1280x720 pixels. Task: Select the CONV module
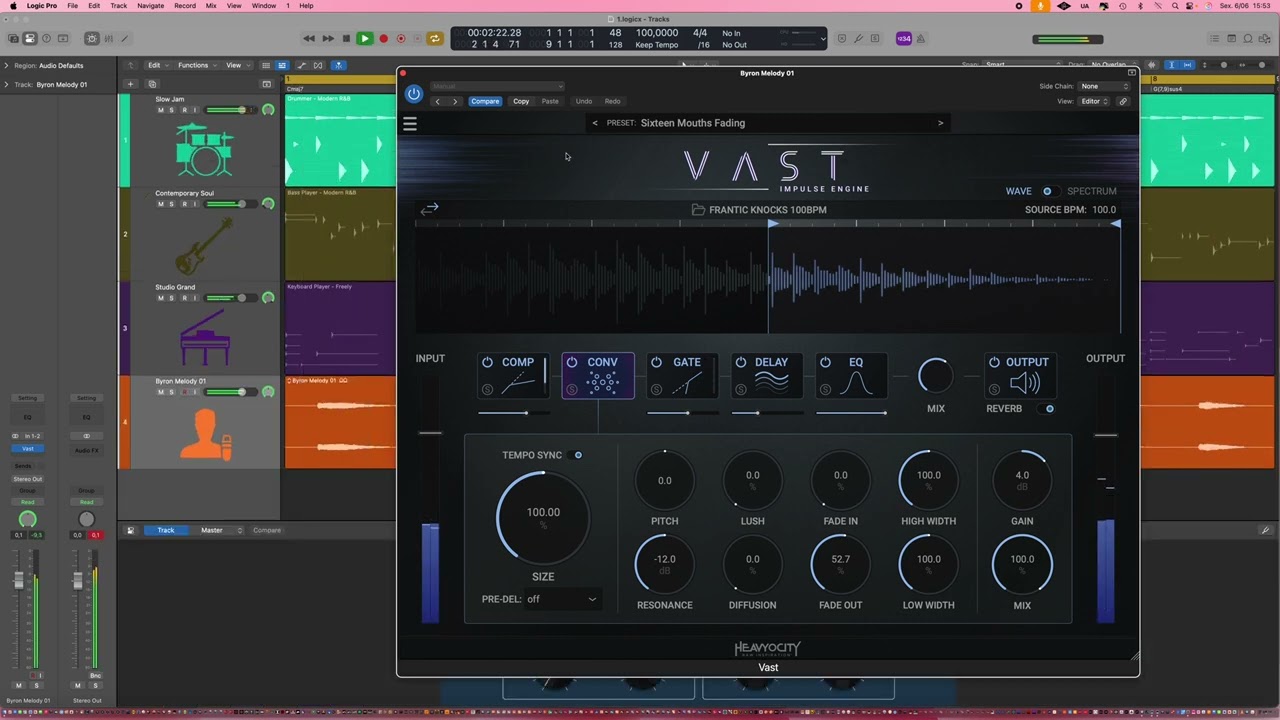tap(598, 375)
